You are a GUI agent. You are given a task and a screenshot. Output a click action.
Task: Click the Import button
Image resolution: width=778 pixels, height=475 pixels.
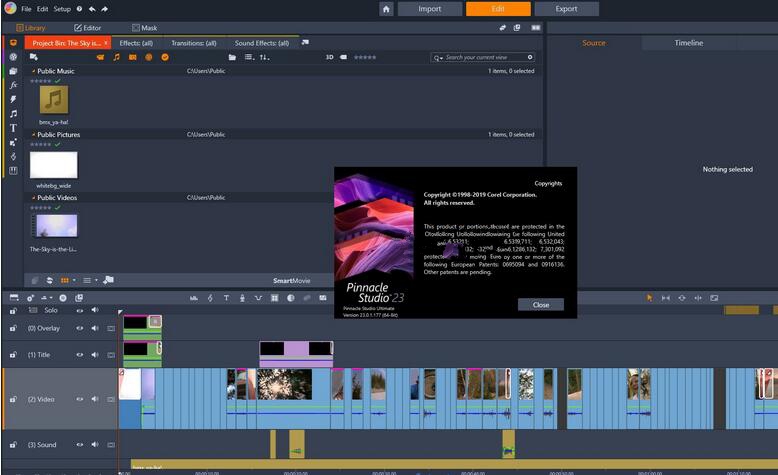(429, 9)
